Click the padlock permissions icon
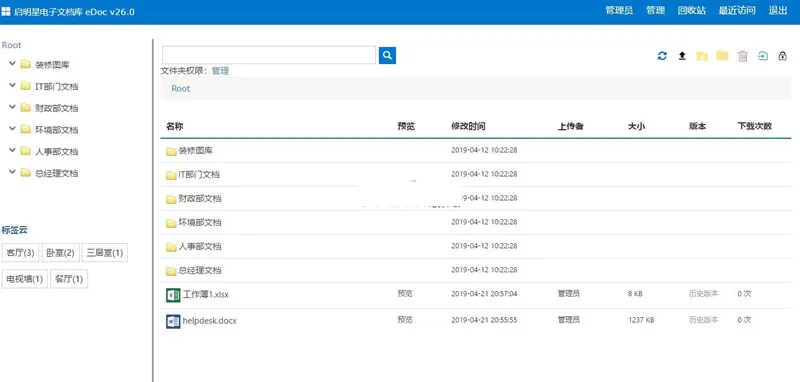Screen dimensions: 800x382 pyautogui.click(x=783, y=56)
